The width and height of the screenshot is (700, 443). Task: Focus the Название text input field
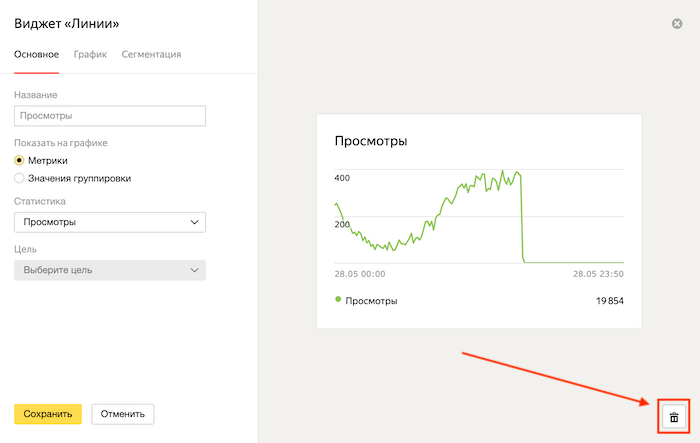110,116
